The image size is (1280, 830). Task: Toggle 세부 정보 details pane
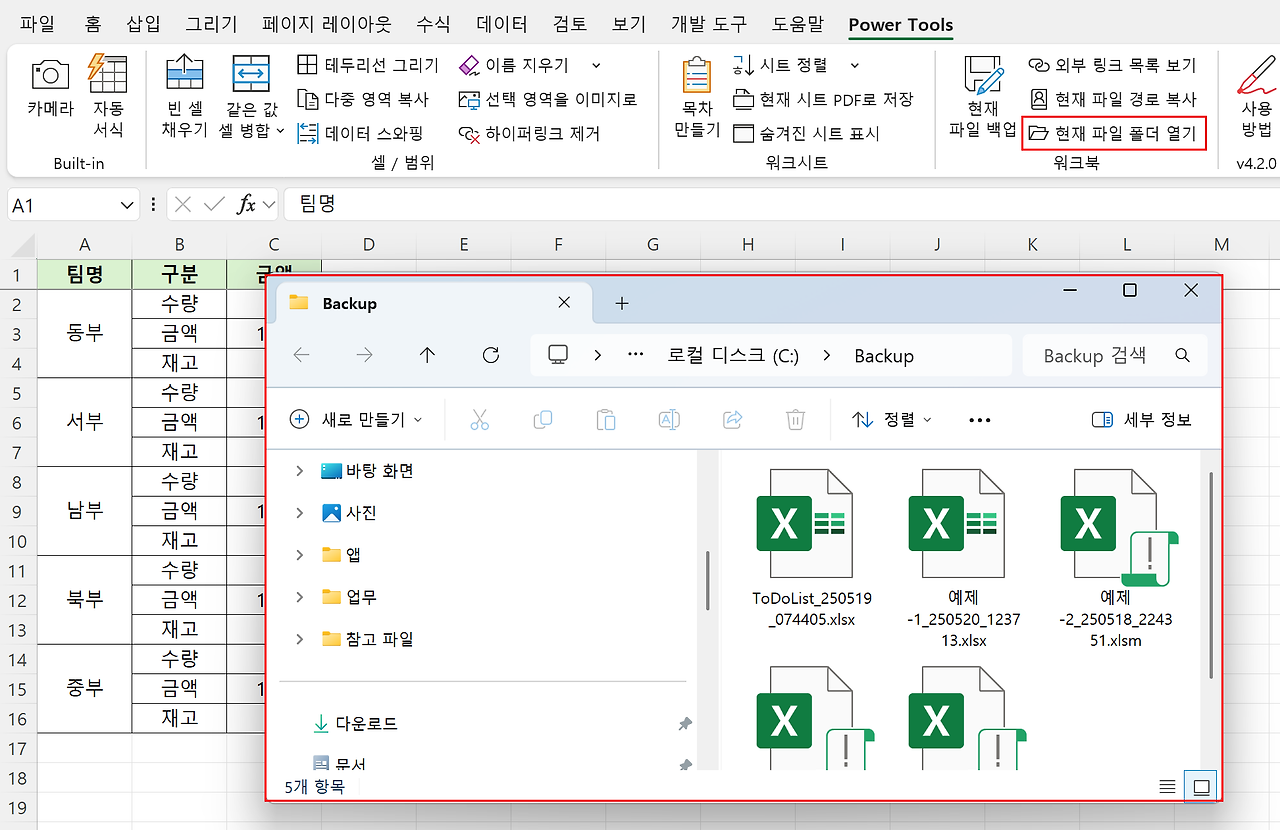1141,420
